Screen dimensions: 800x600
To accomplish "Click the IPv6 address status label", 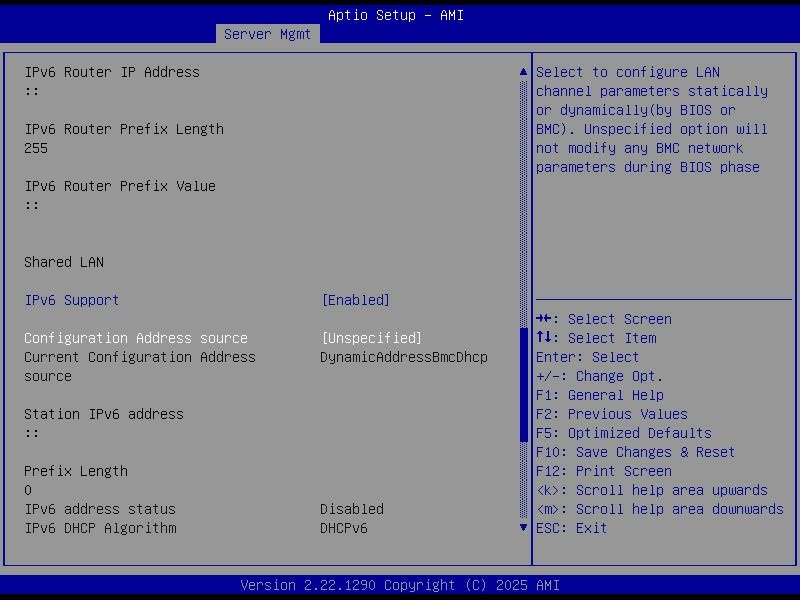I will point(100,509).
